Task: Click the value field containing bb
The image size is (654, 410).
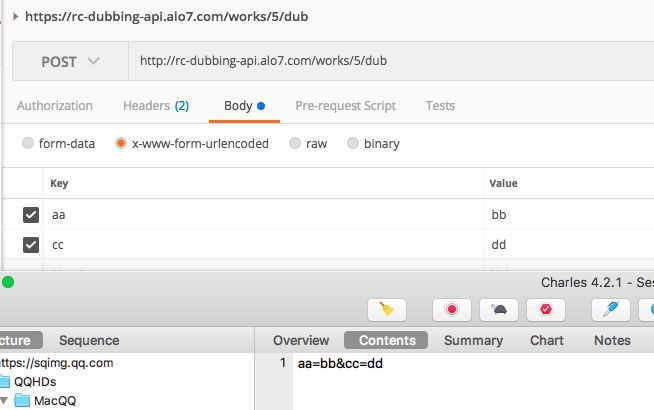Action: 569,214
